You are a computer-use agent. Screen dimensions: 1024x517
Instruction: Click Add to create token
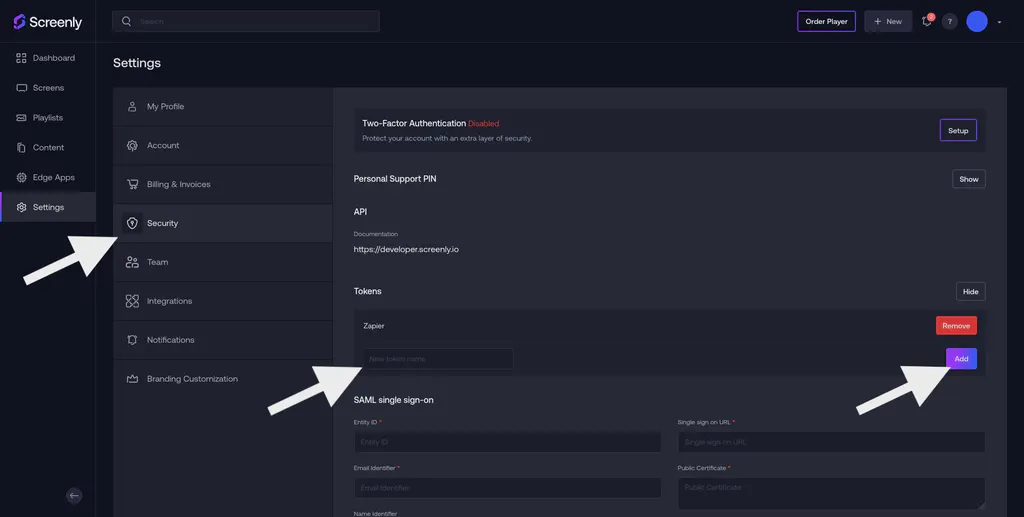click(x=961, y=359)
